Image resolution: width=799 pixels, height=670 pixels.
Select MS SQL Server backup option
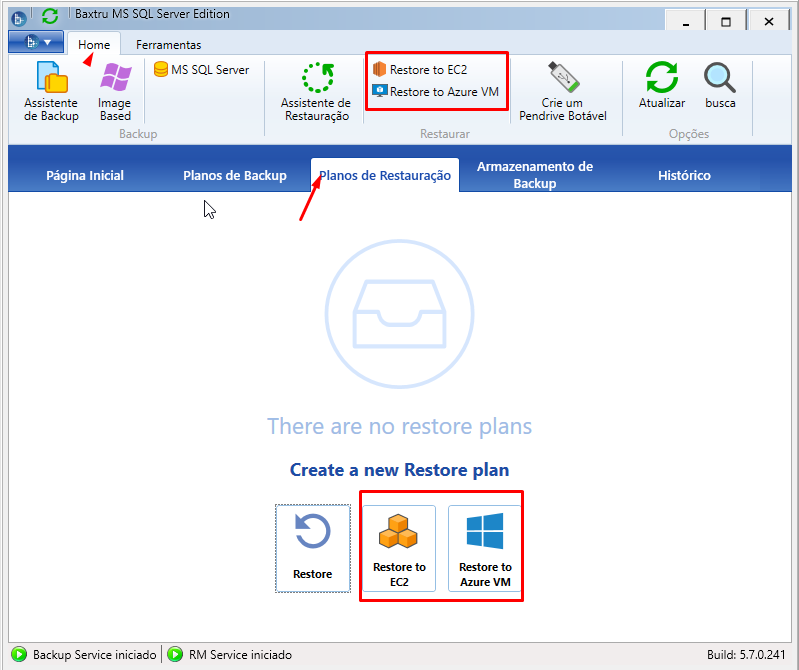click(x=202, y=69)
